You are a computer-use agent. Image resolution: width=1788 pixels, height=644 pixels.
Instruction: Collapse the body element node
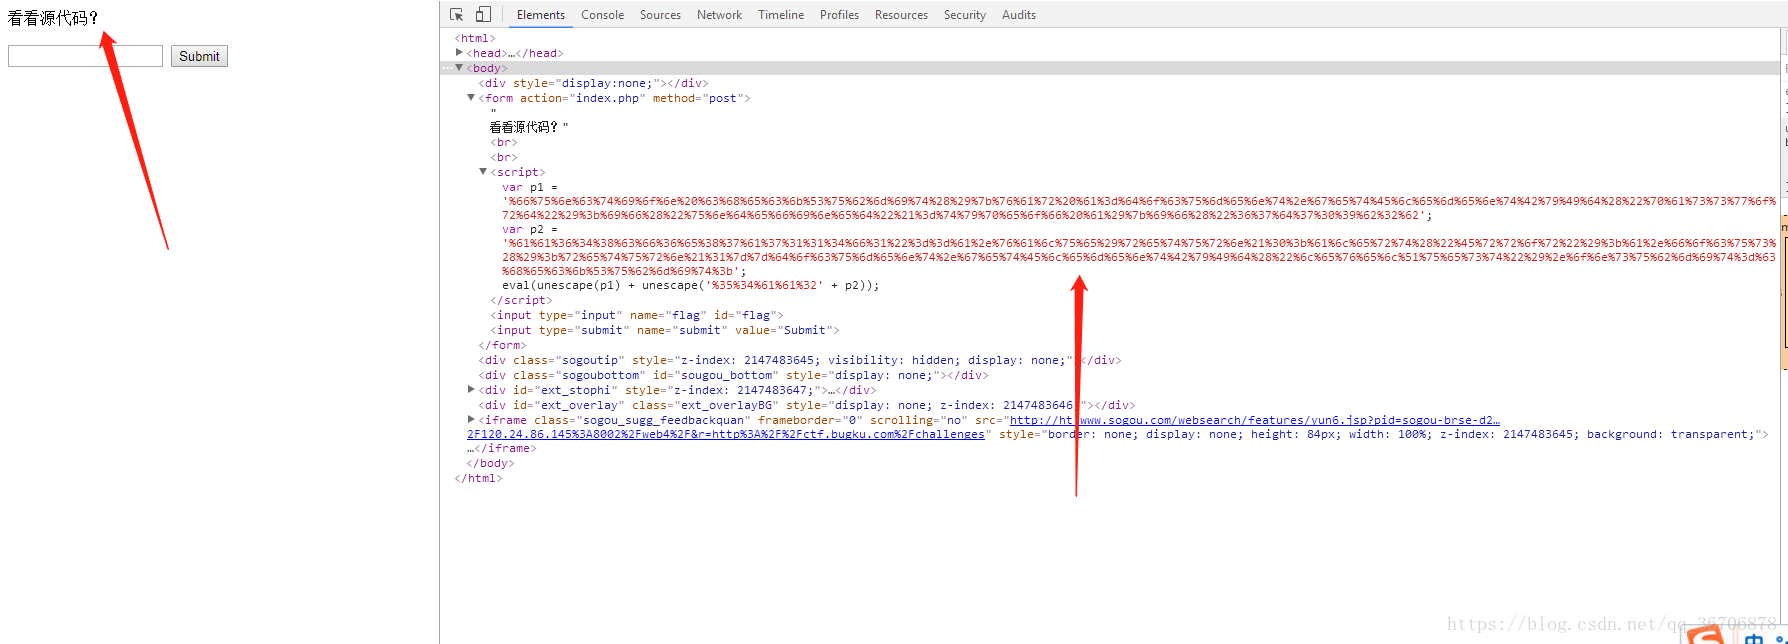(459, 68)
